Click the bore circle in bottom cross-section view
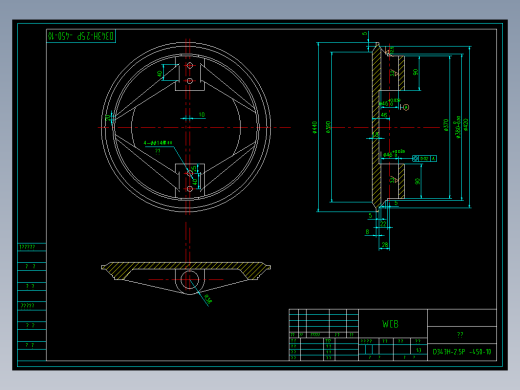This screenshot has width=520, height=390. [190, 279]
